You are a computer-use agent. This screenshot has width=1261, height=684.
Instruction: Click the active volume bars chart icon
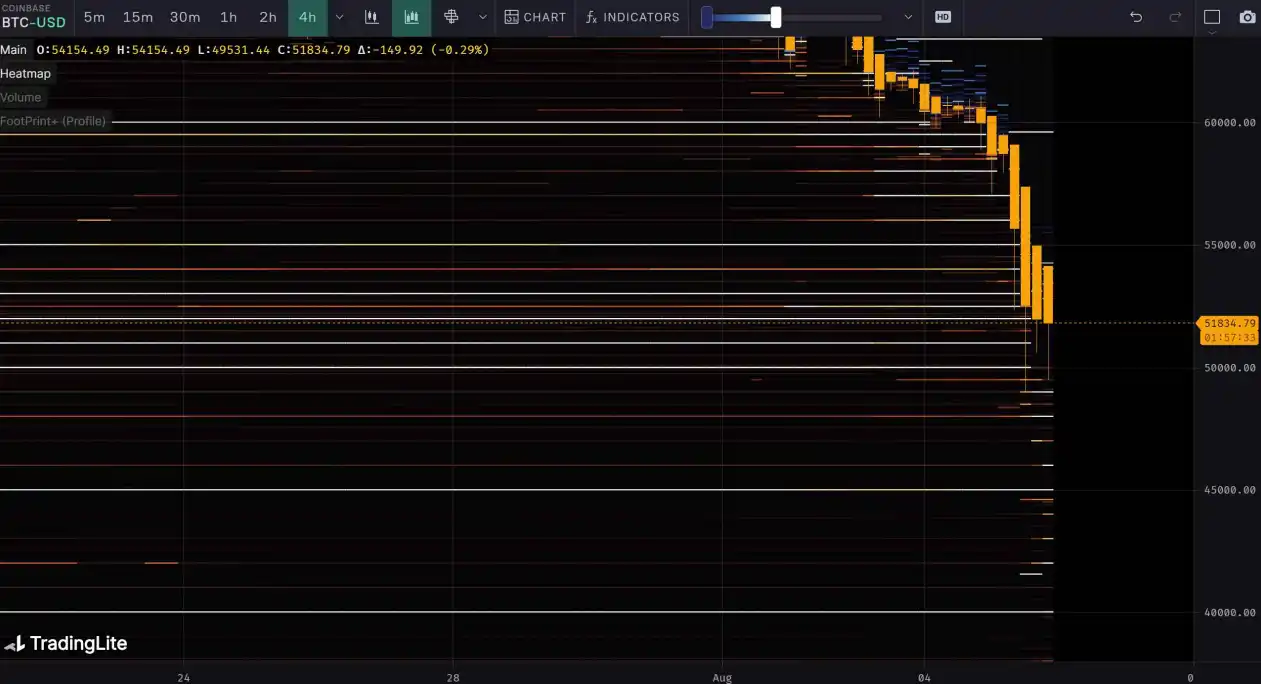pos(411,17)
